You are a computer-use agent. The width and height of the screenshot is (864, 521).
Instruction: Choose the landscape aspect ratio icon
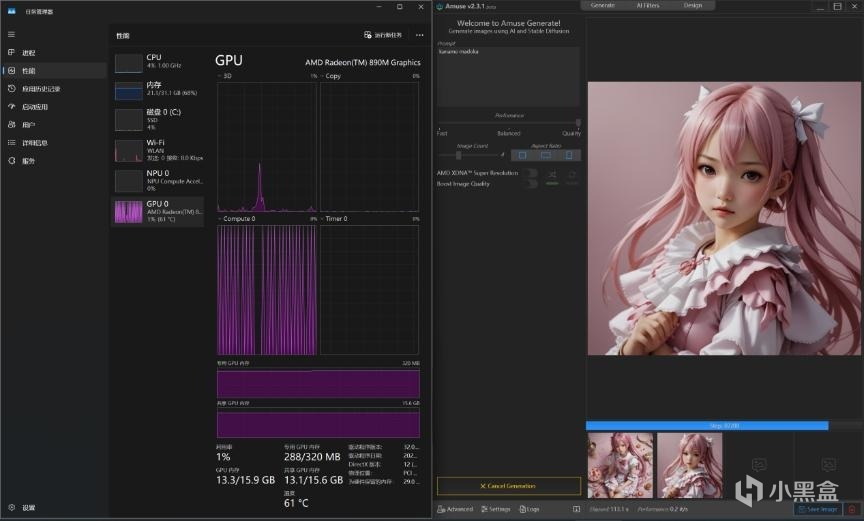(x=546, y=155)
